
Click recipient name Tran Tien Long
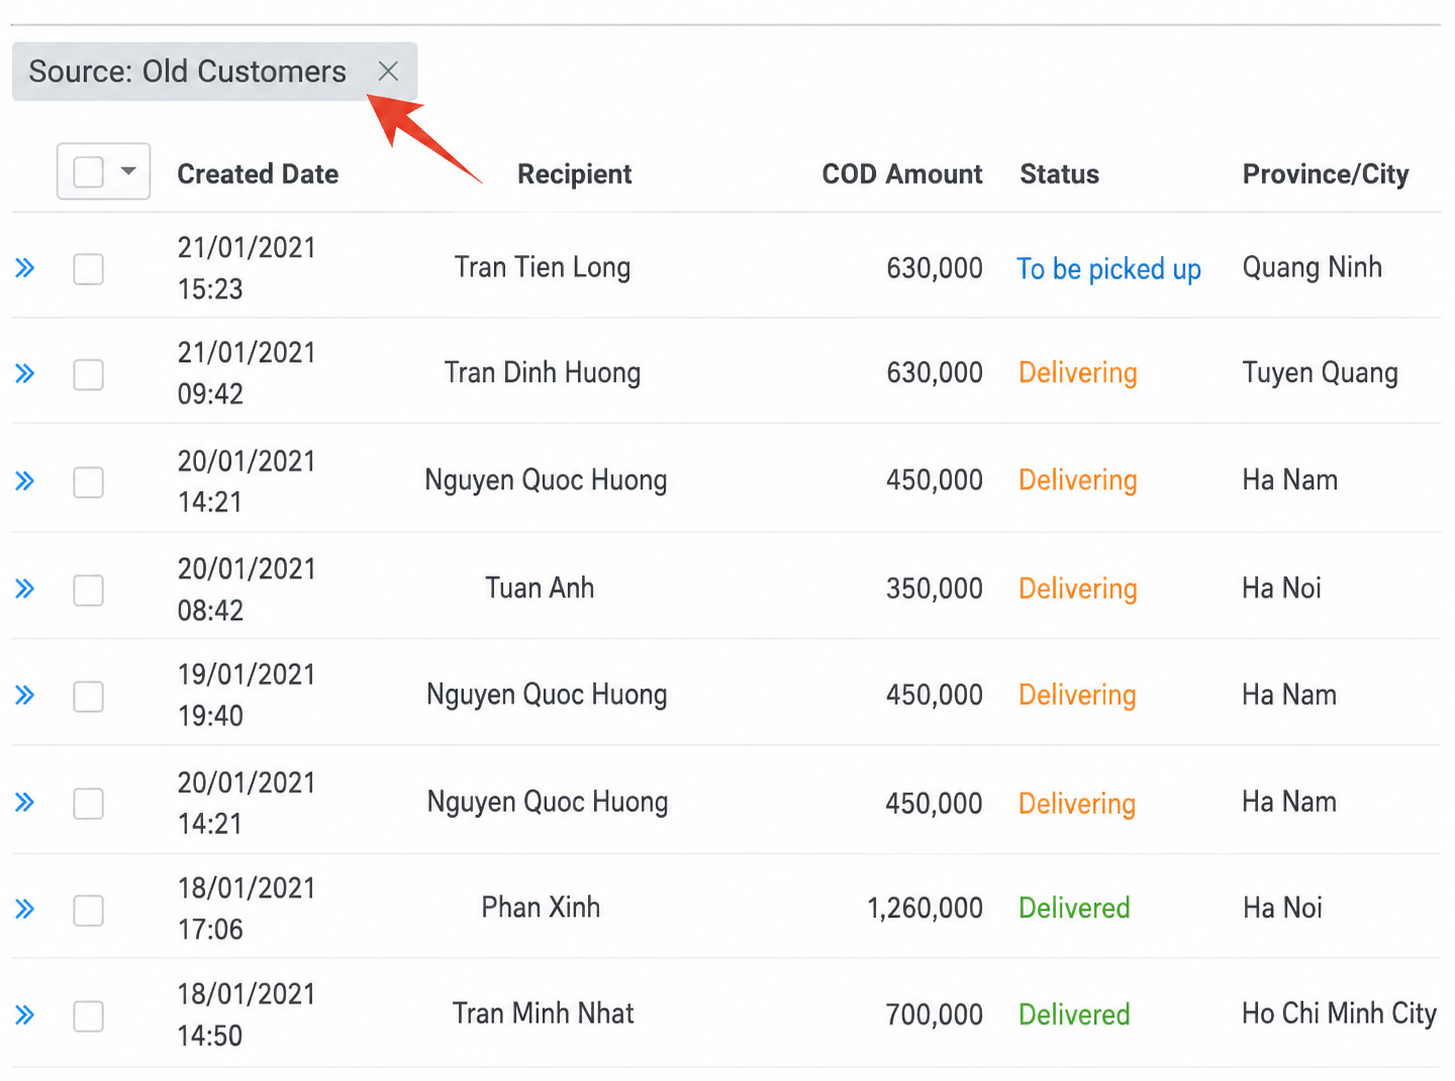click(543, 267)
